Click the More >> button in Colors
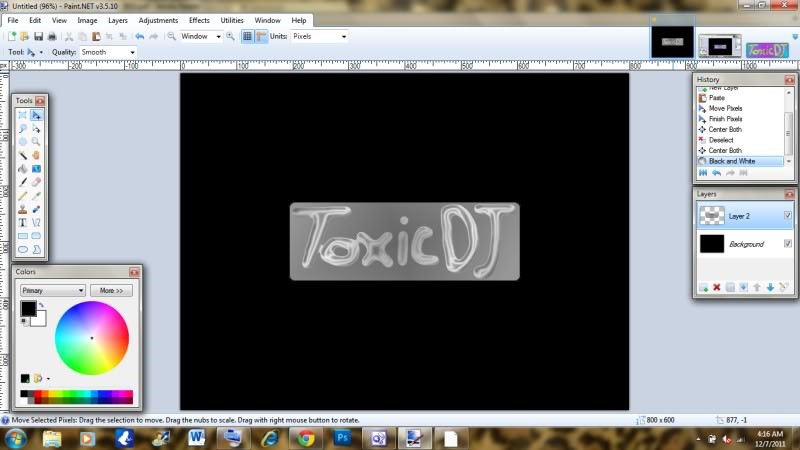This screenshot has width=800, height=450. (111, 290)
